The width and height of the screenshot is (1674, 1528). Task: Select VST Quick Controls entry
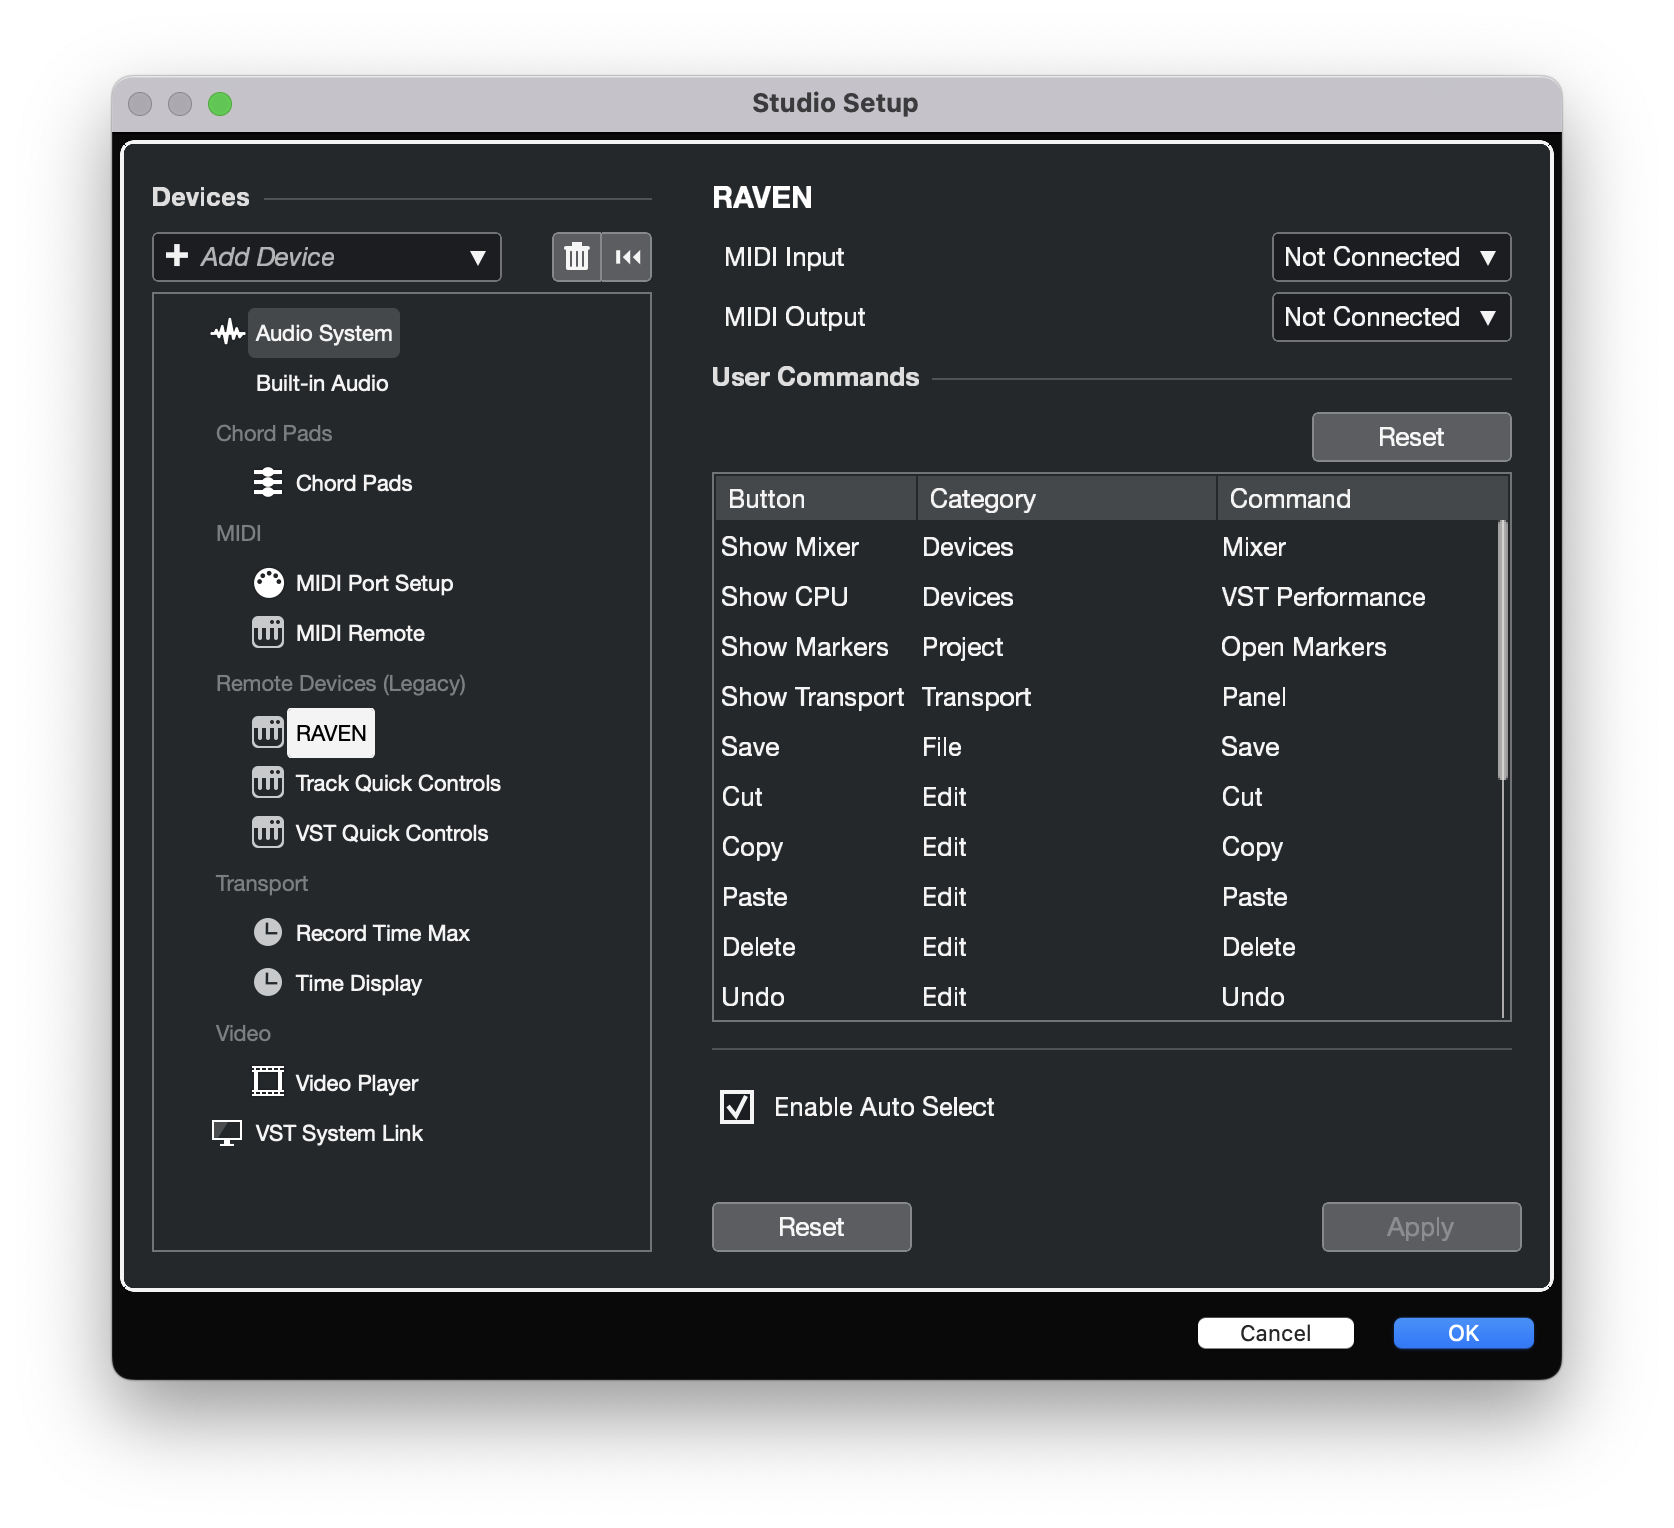pos(392,833)
